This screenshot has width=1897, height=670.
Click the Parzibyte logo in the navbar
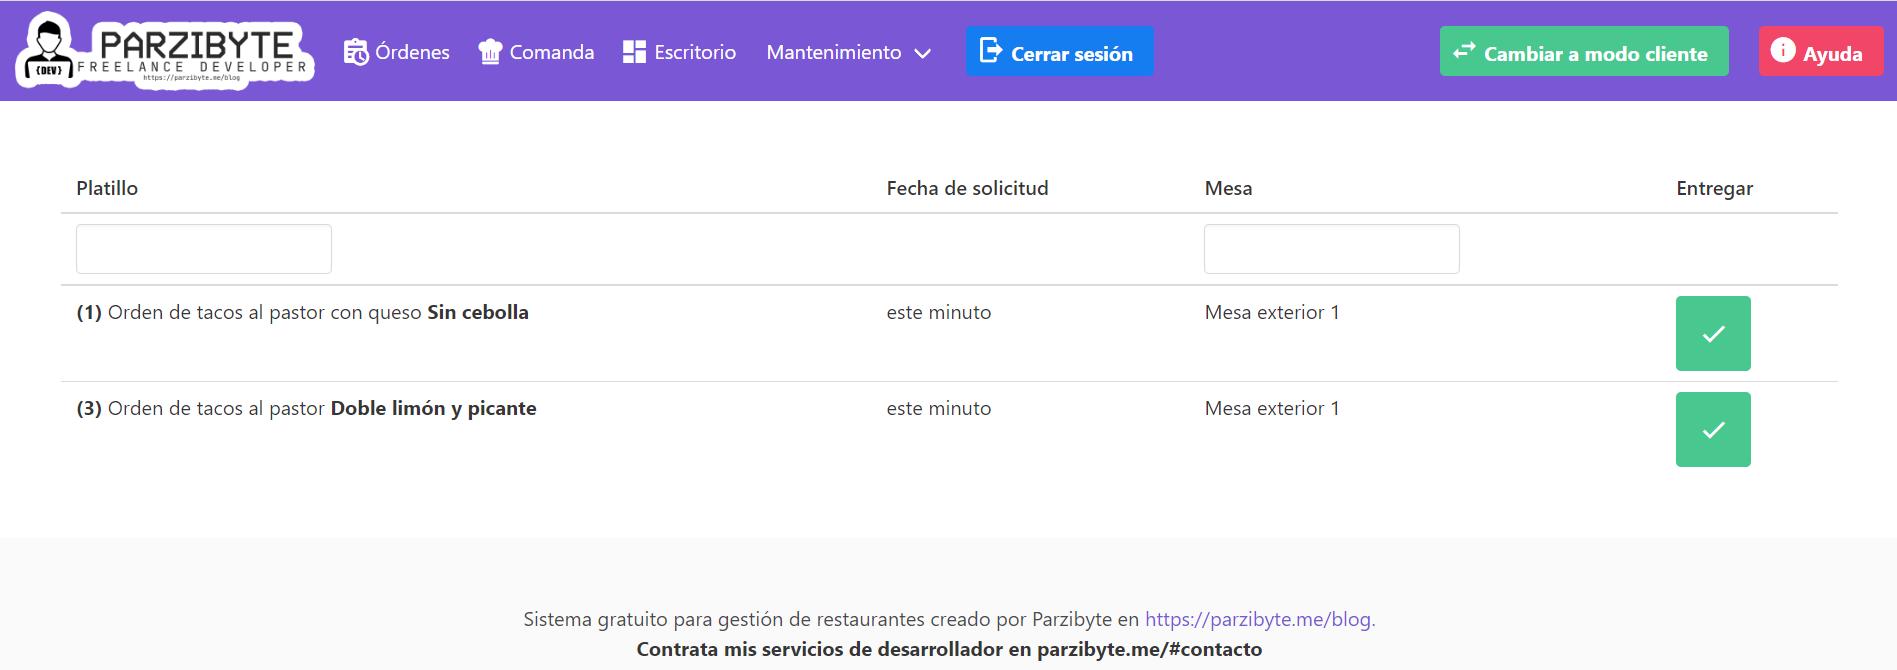point(165,51)
